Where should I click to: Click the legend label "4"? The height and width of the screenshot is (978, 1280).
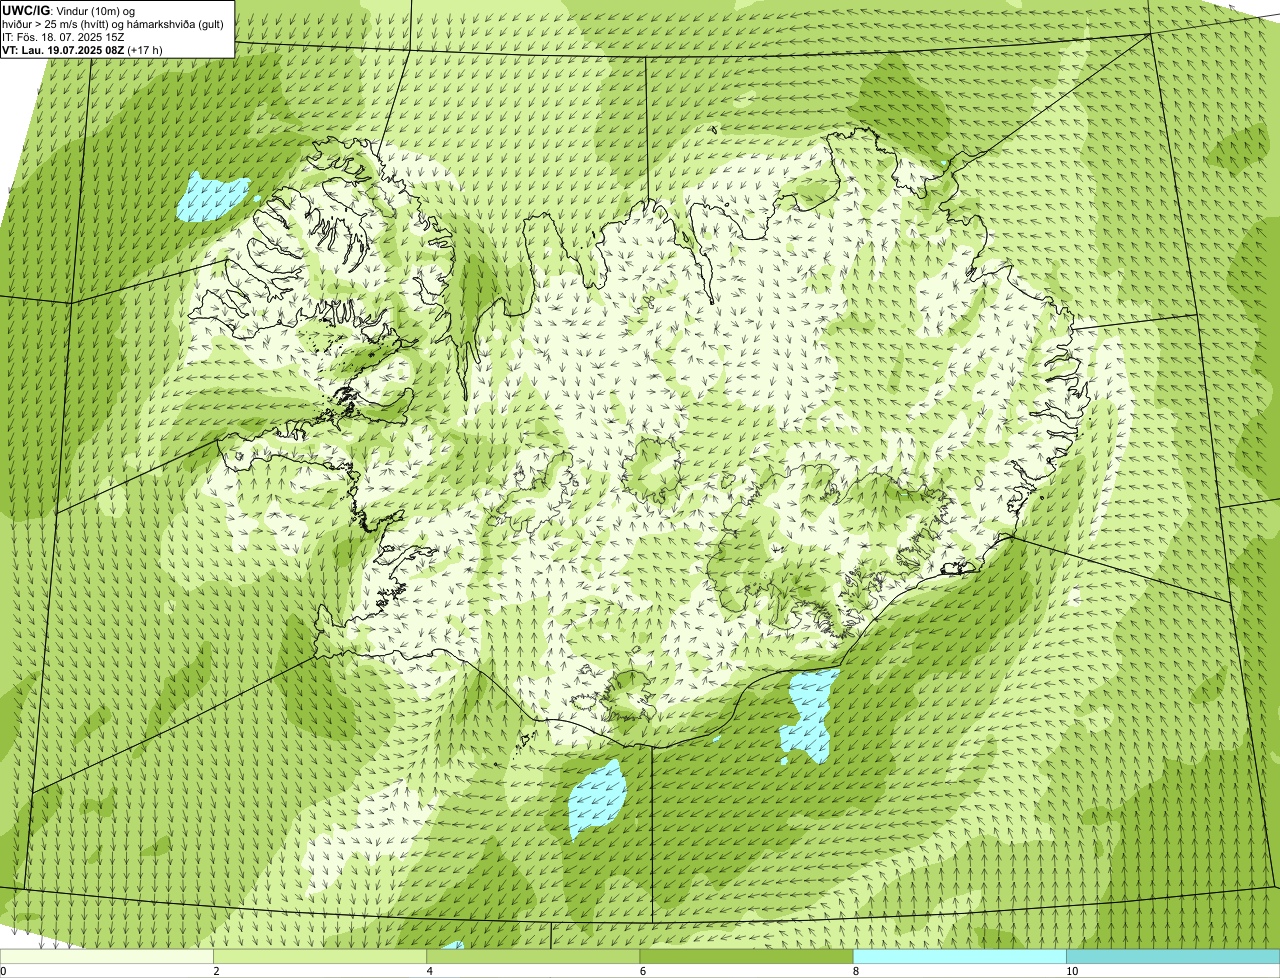tap(430, 971)
